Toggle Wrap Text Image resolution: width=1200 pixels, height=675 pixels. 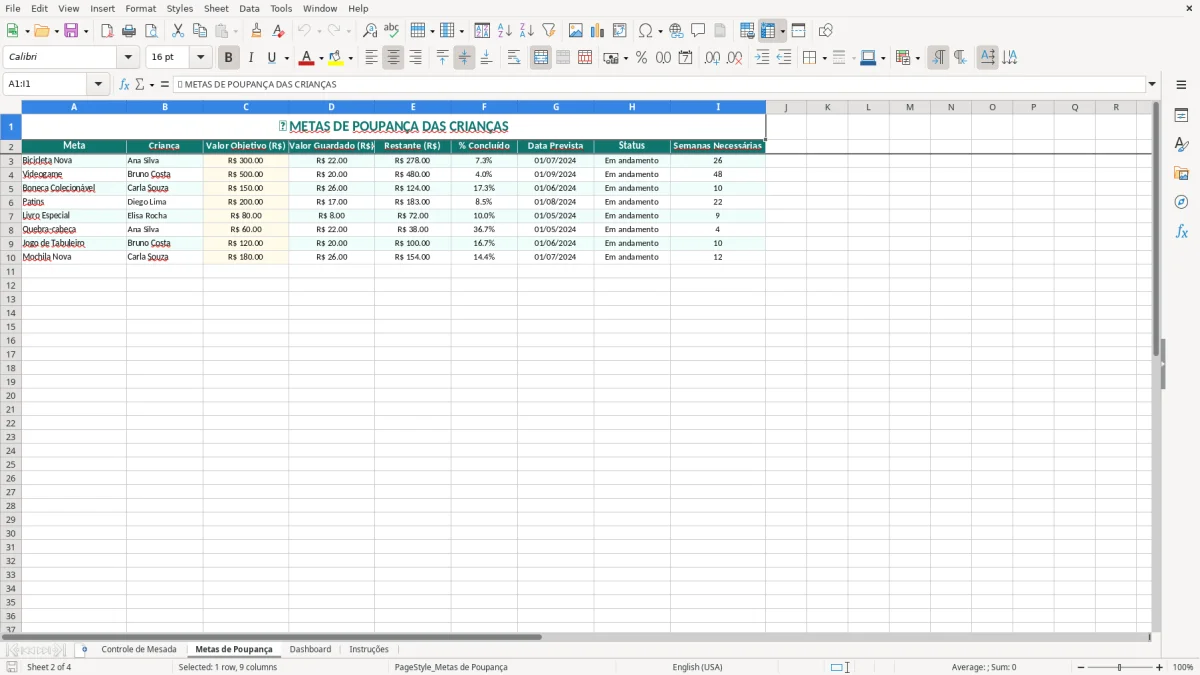pyautogui.click(x=514, y=58)
